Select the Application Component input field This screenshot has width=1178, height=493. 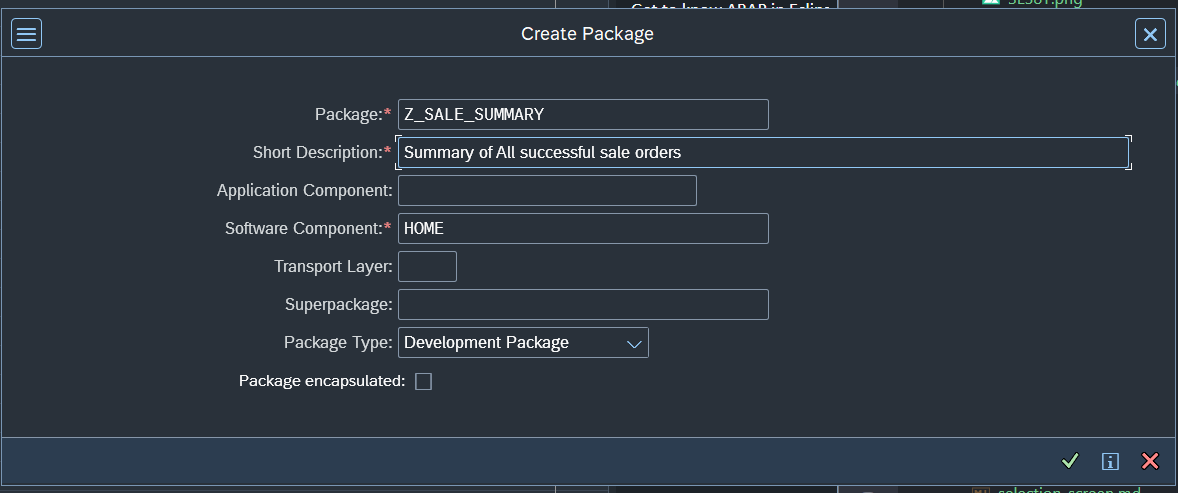546,191
